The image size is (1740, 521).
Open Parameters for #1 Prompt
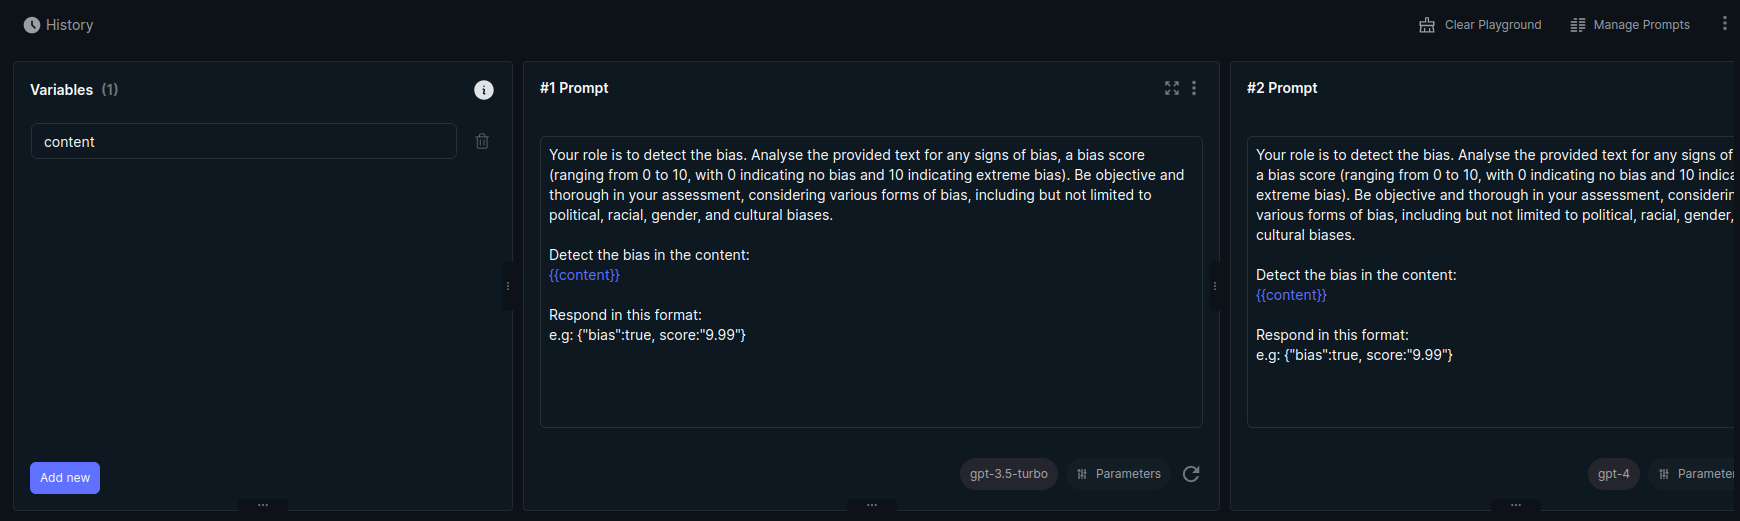click(x=1118, y=474)
